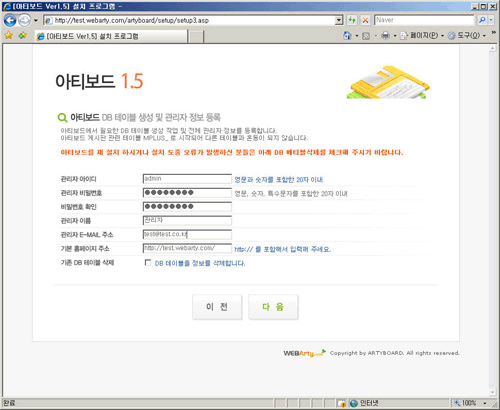Click the 완료 status bar text

tap(9, 403)
